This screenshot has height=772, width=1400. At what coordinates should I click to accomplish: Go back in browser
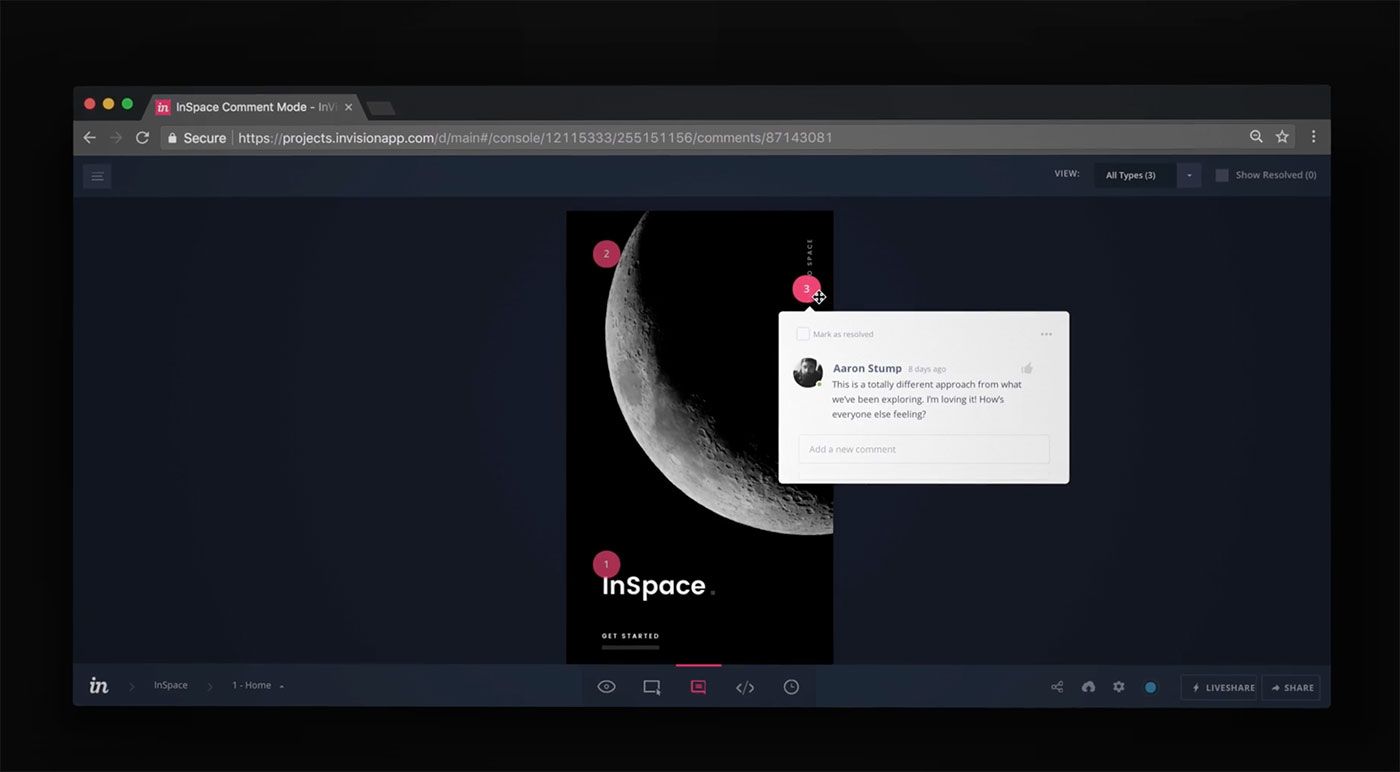tap(89, 137)
